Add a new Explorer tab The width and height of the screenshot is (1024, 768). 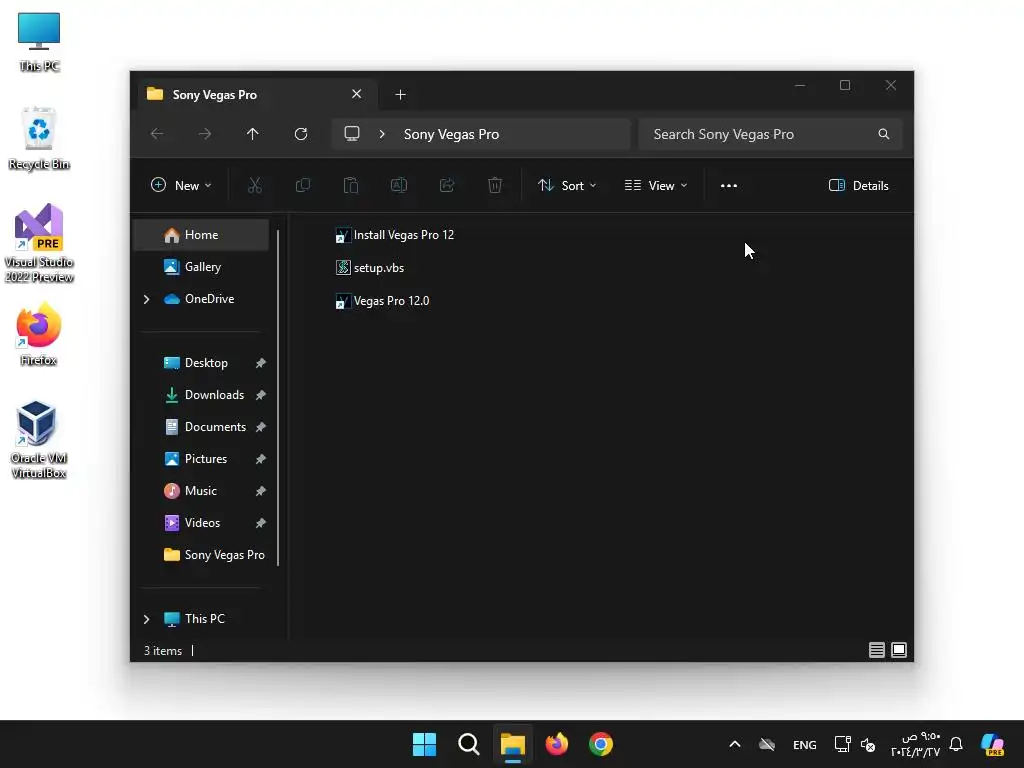(x=400, y=95)
